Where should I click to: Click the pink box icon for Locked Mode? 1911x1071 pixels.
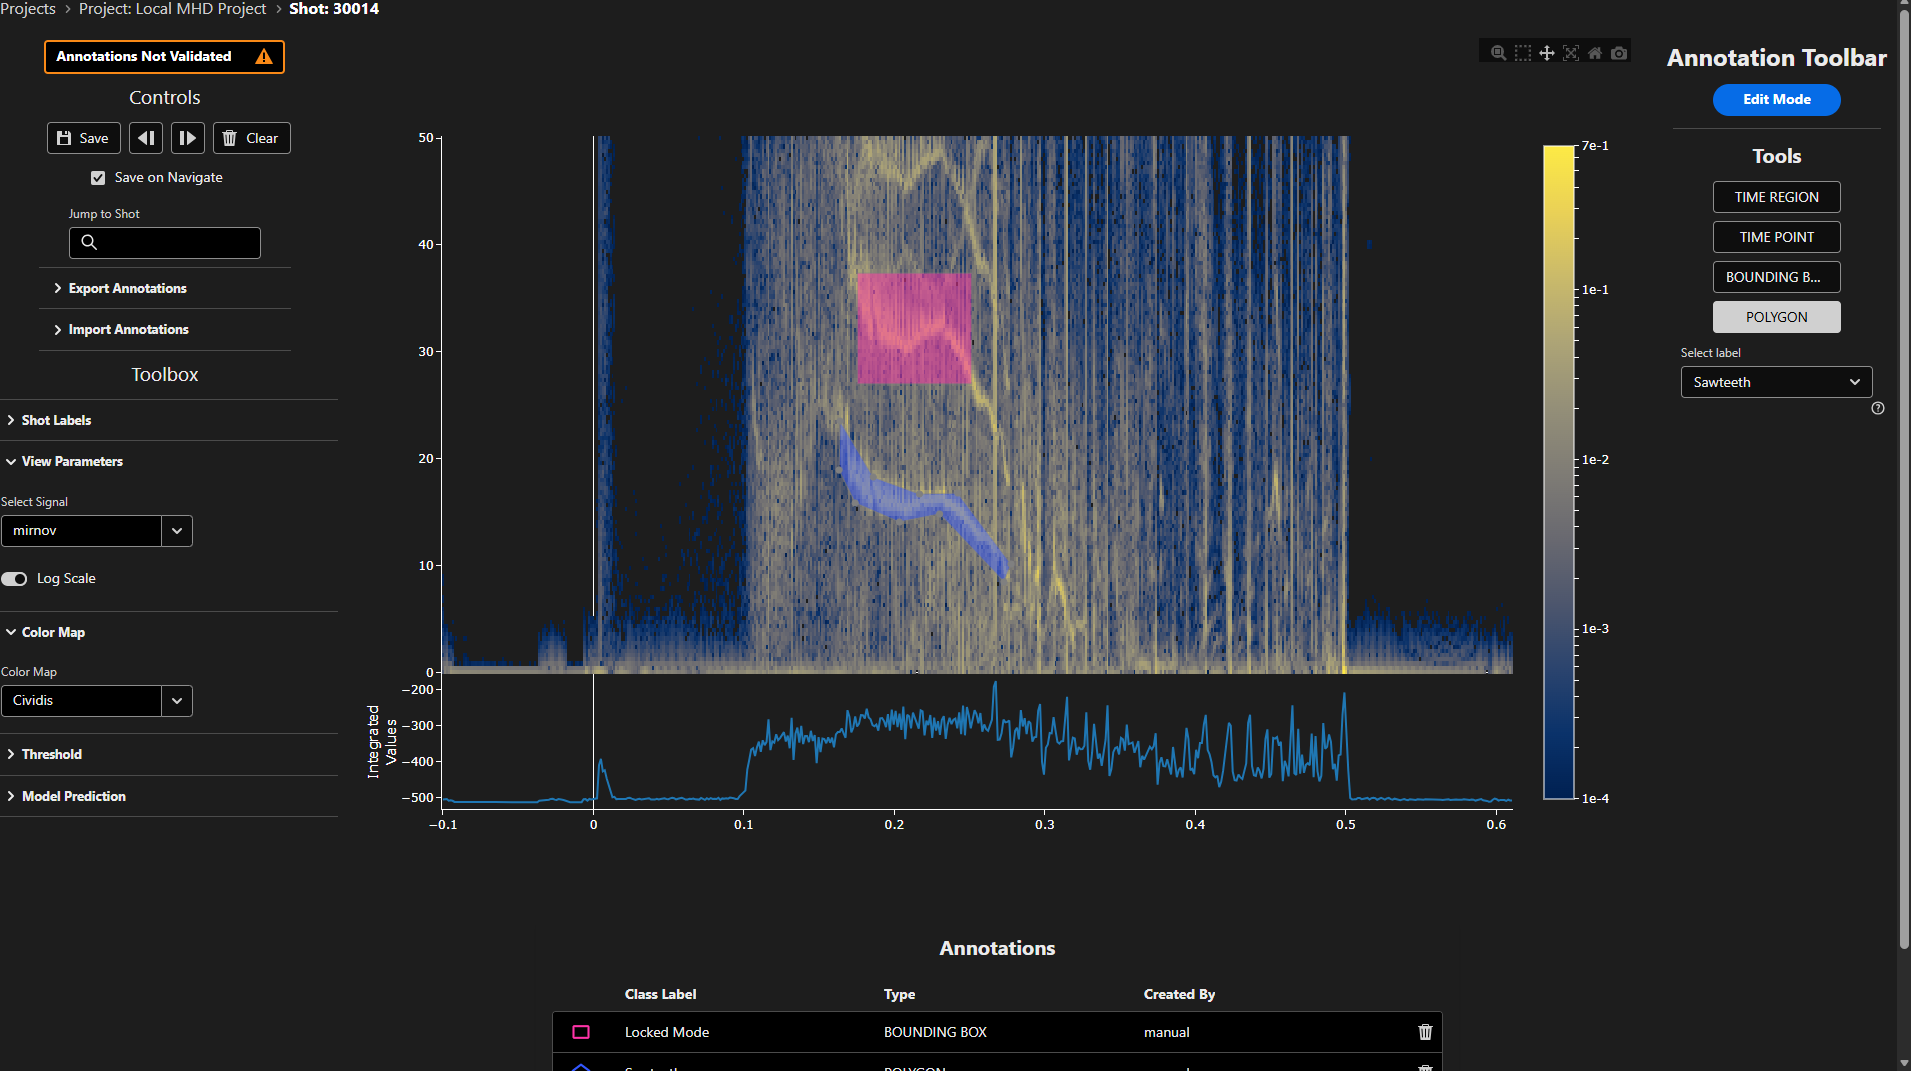pyautogui.click(x=581, y=1032)
